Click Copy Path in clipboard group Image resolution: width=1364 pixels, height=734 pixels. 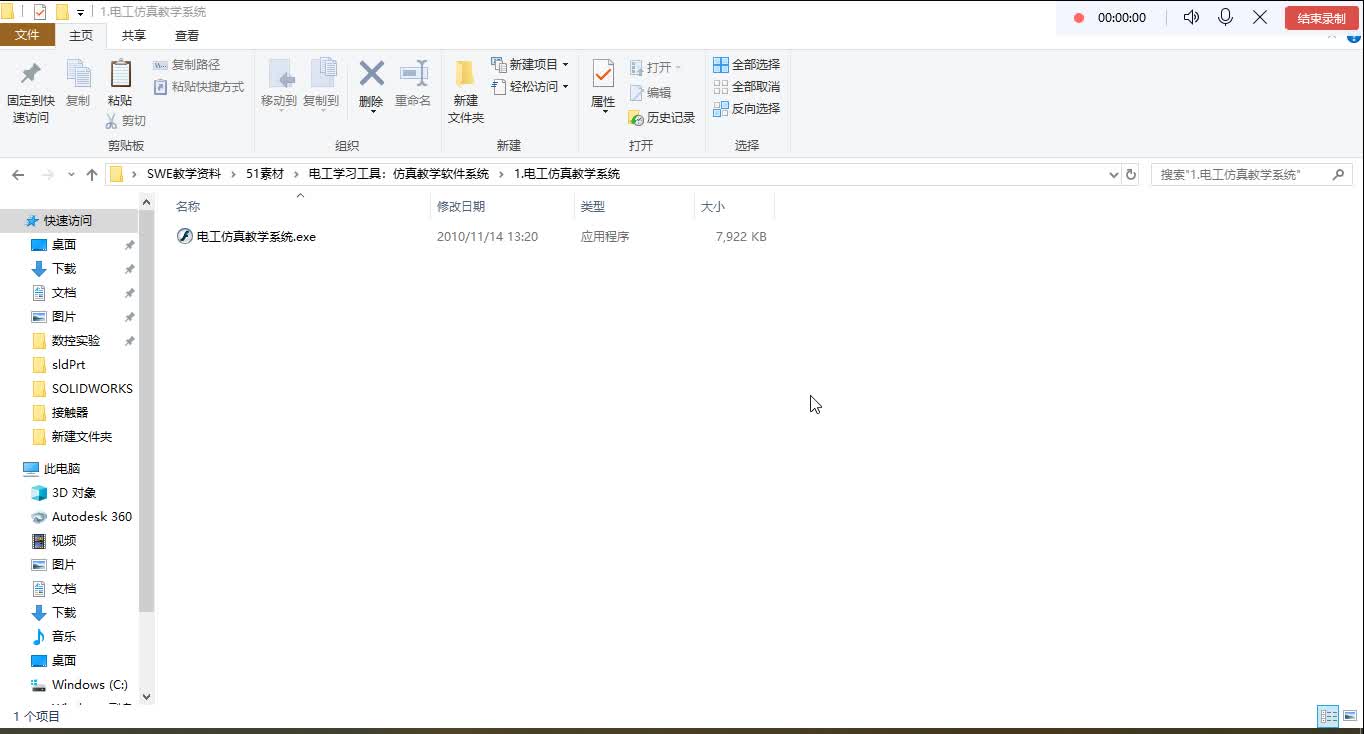click(x=187, y=64)
